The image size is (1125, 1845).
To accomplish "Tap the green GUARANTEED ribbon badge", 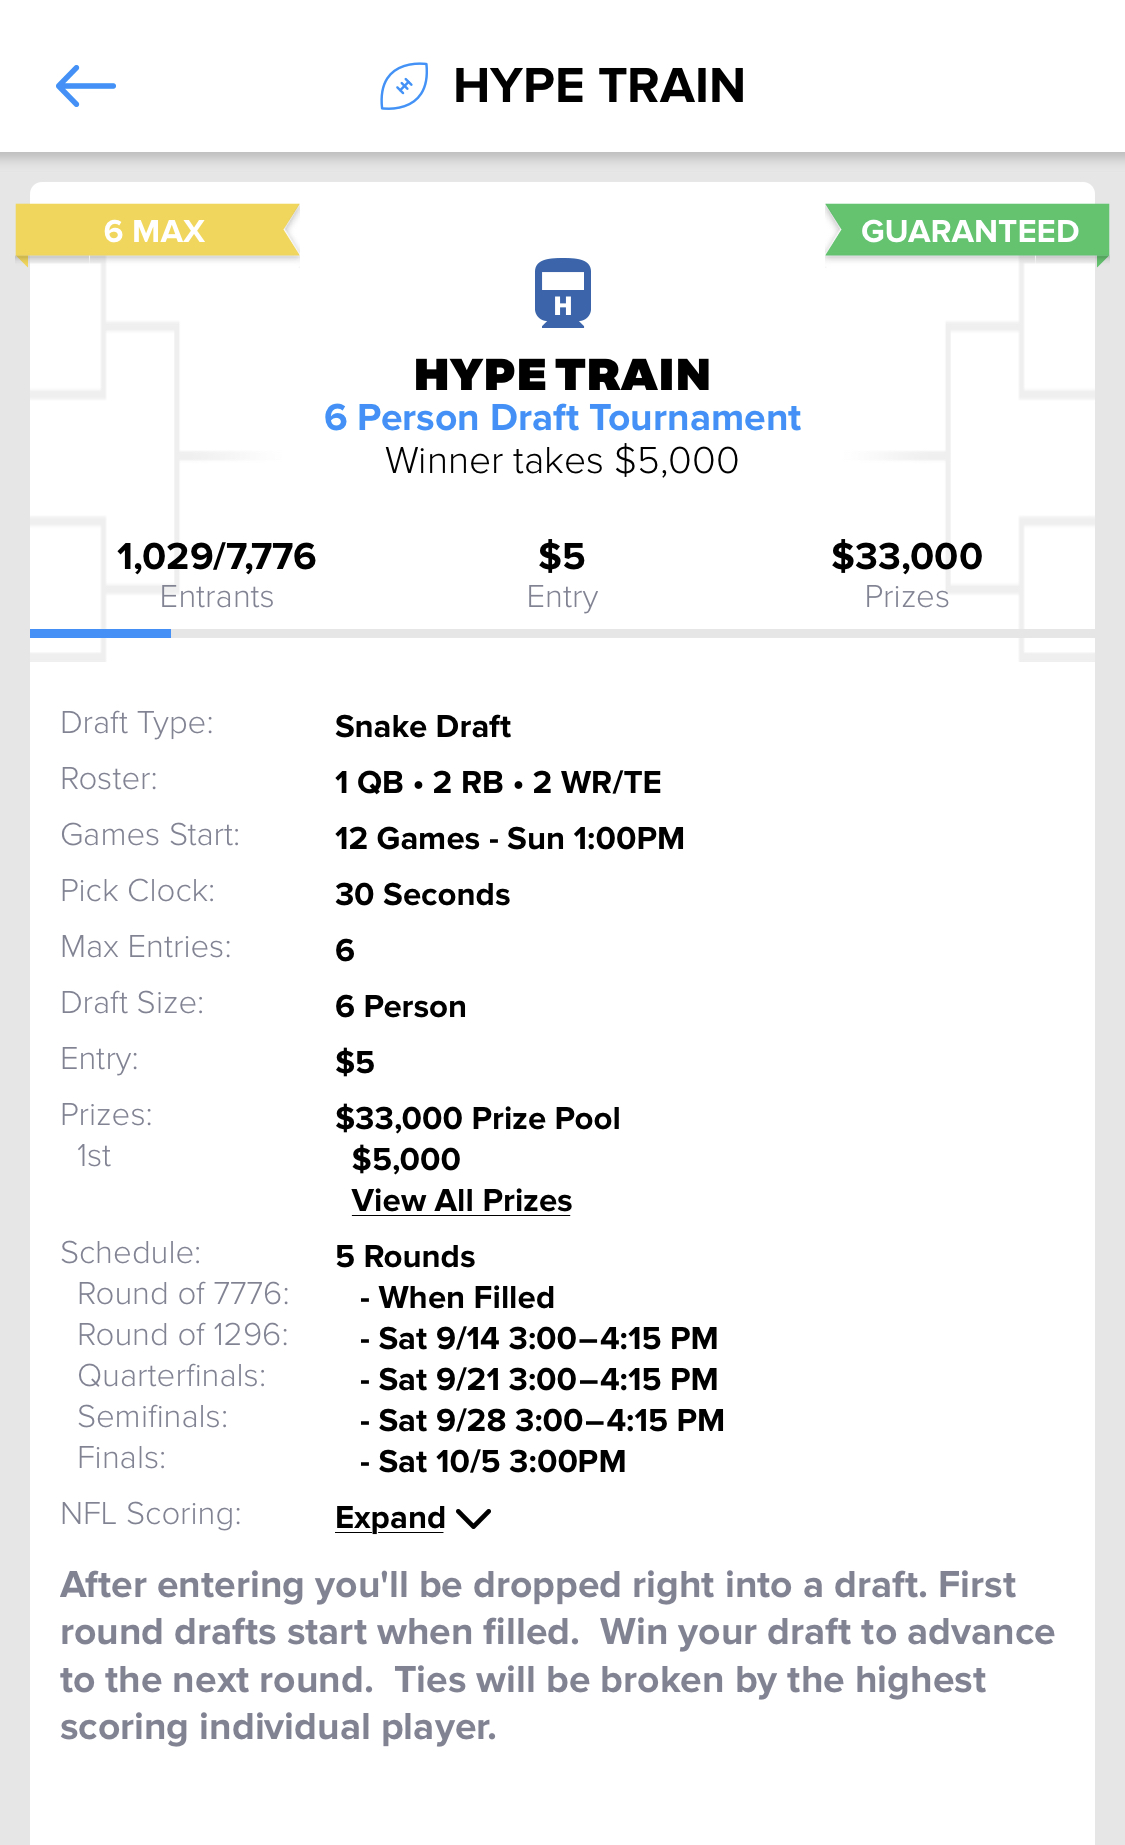I will coord(968,231).
